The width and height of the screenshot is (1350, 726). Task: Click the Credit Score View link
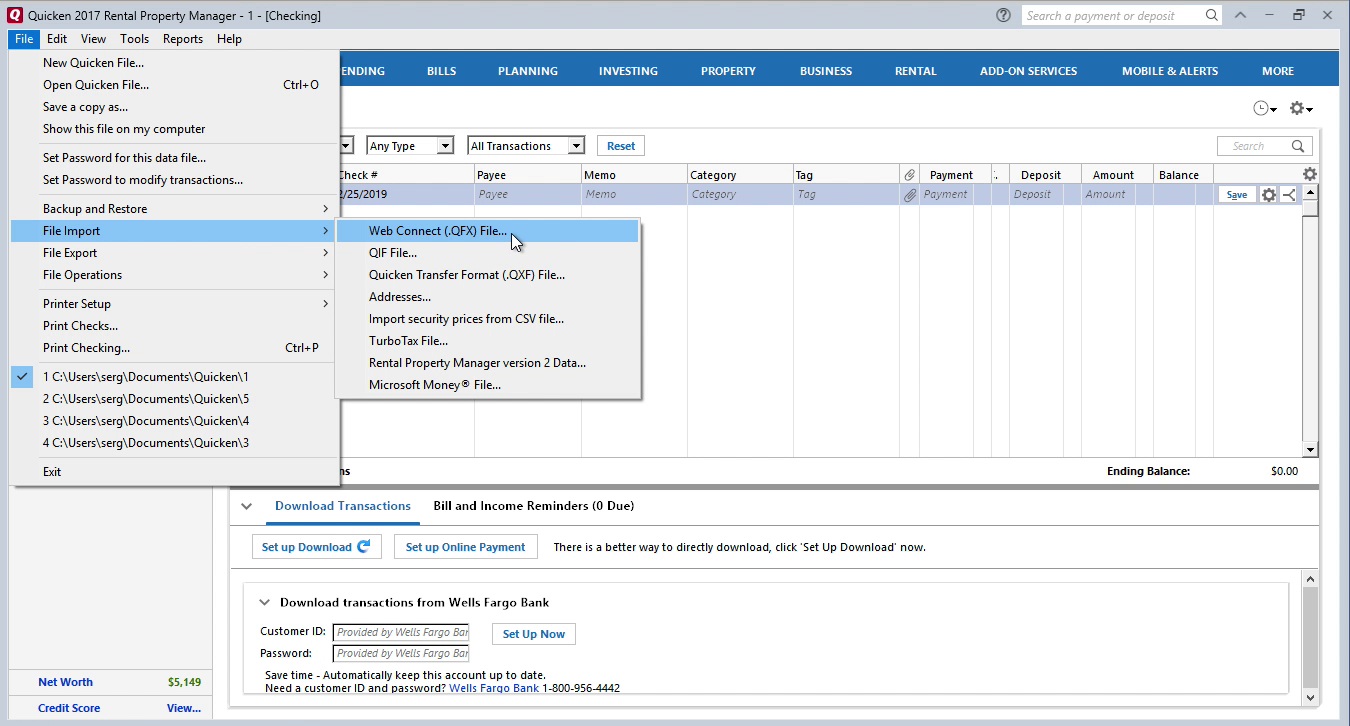184,708
